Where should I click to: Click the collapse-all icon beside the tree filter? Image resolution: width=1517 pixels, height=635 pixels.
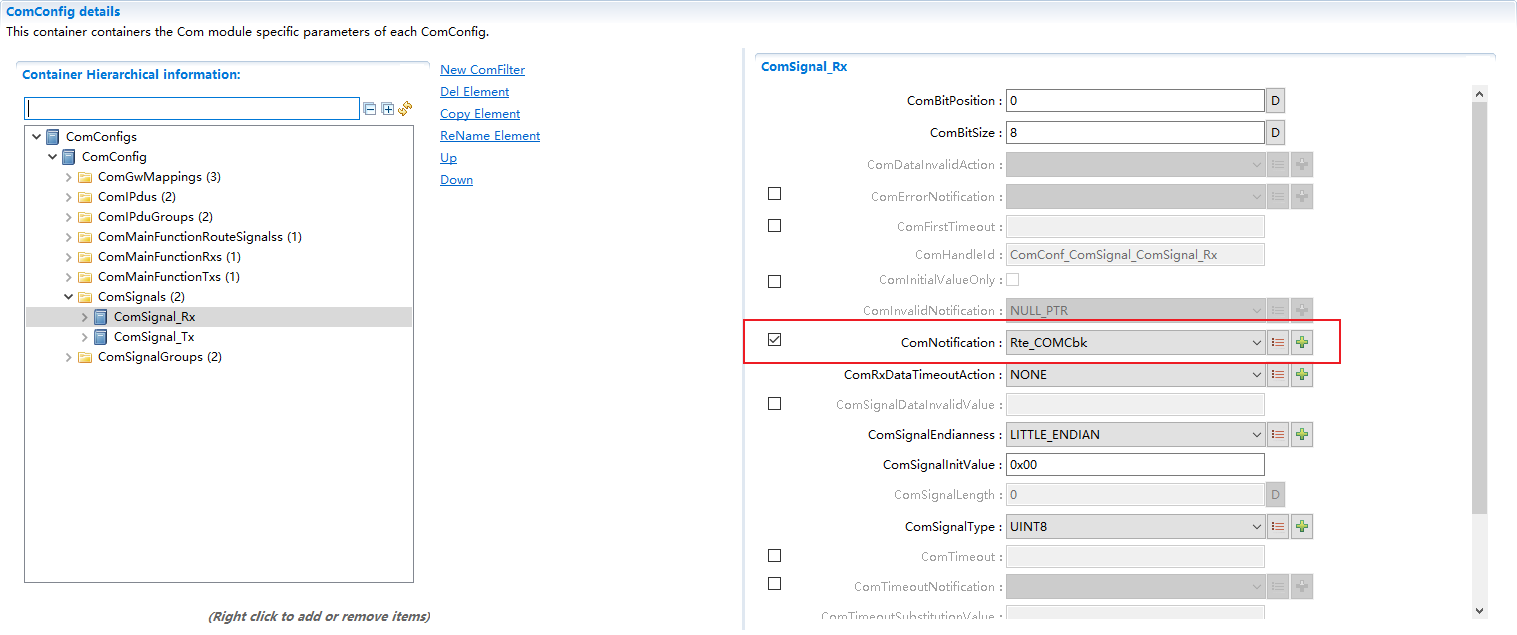pos(370,108)
